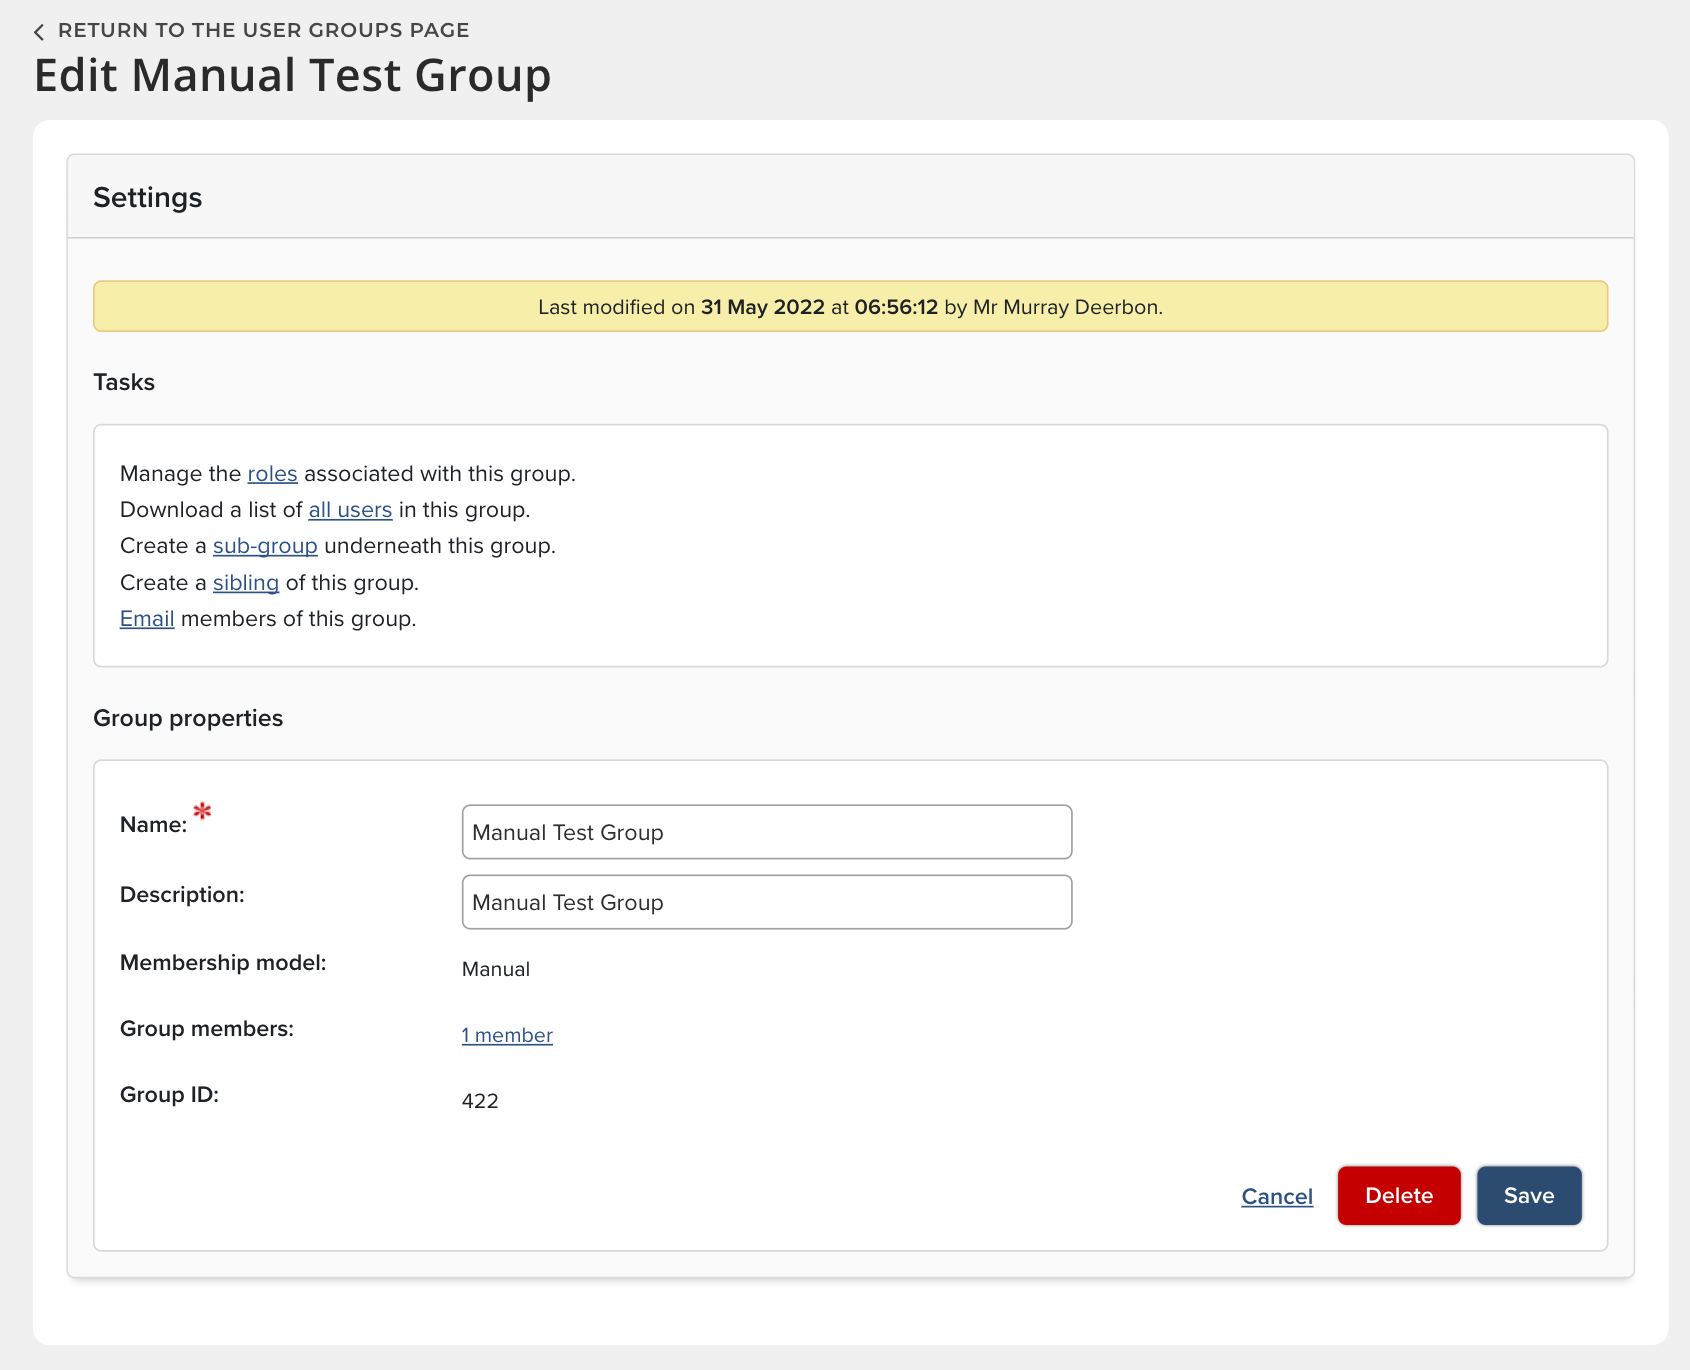Click the Description field label

pyautogui.click(x=182, y=895)
